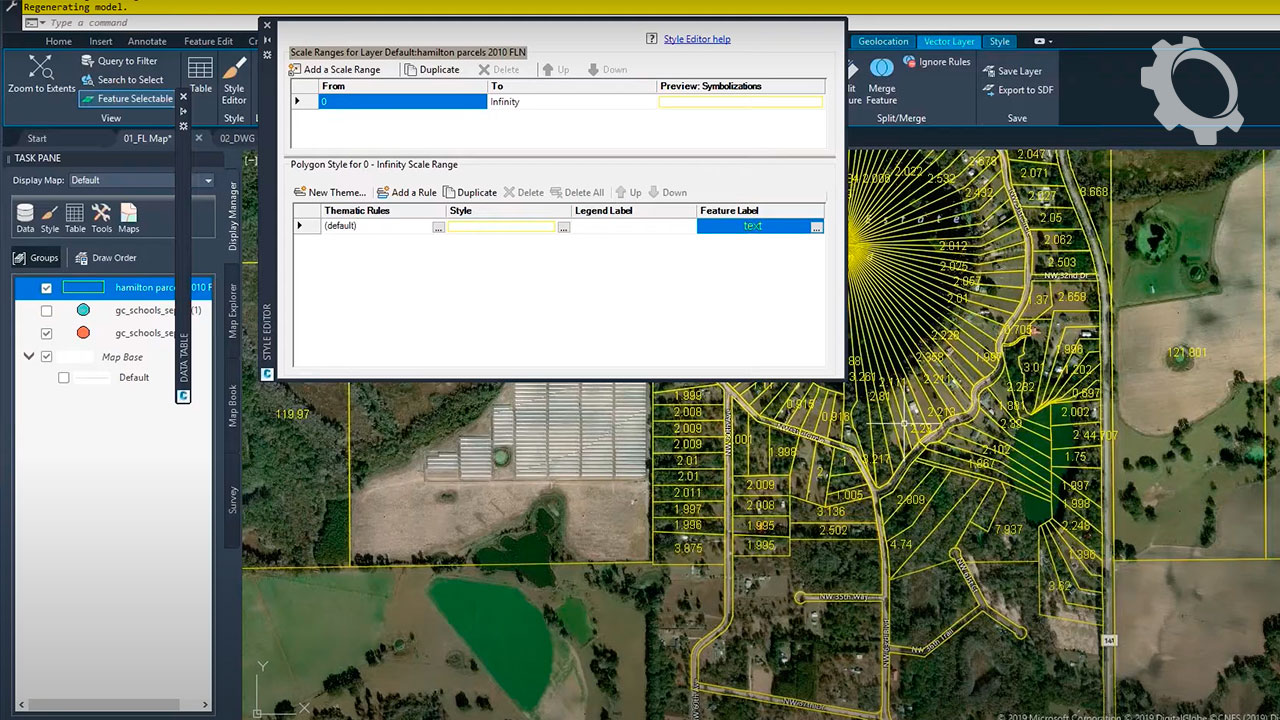This screenshot has height=720, width=1280.
Task: Check the Default map base layer box
Action: click(64, 378)
